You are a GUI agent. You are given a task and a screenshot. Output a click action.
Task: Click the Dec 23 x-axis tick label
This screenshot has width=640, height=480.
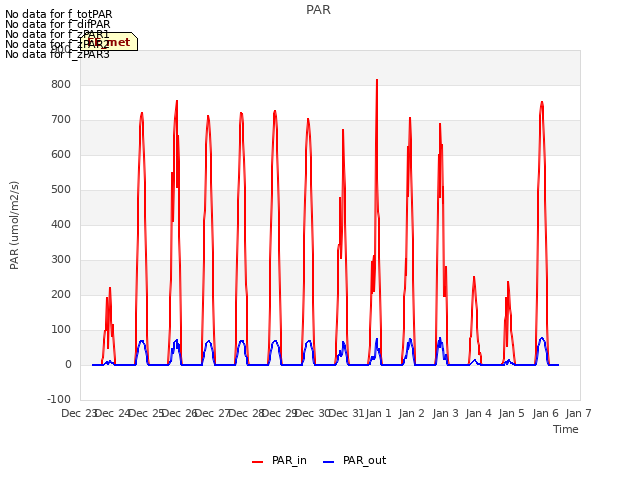pyautogui.click(x=78, y=413)
